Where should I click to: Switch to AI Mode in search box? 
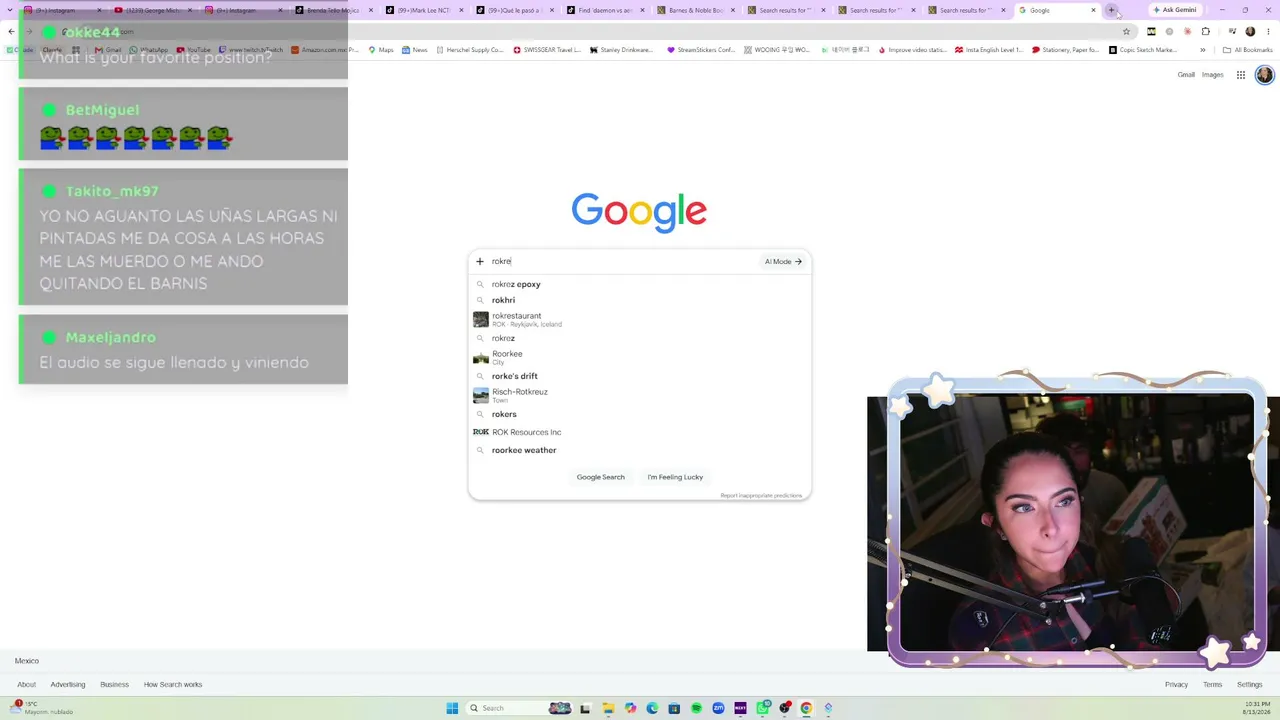[783, 261]
